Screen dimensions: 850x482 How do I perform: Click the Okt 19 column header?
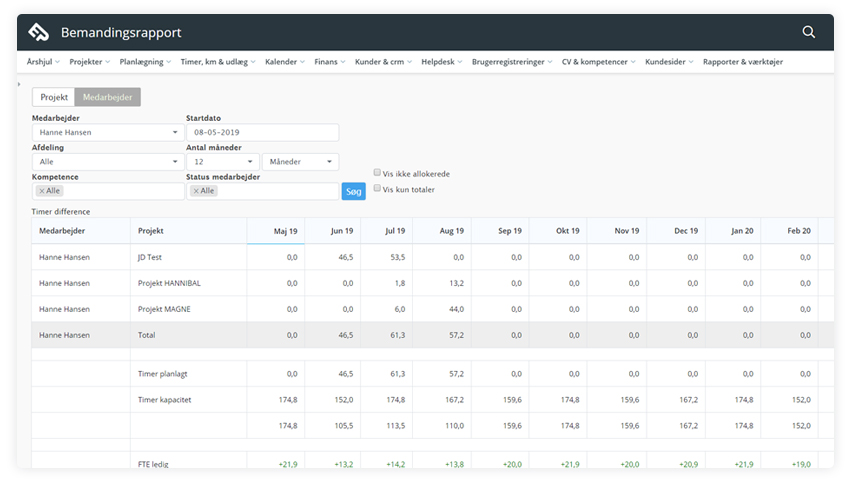[558, 230]
